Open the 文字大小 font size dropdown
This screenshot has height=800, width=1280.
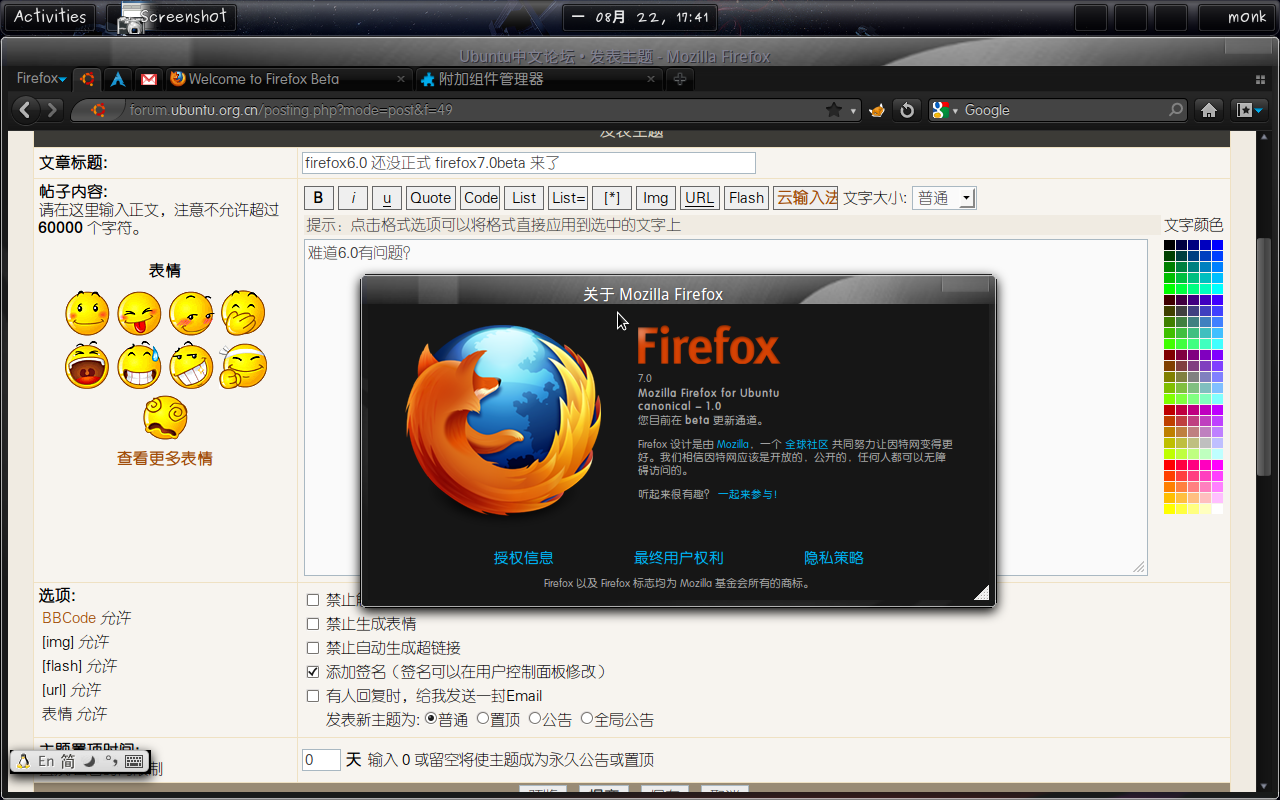944,198
